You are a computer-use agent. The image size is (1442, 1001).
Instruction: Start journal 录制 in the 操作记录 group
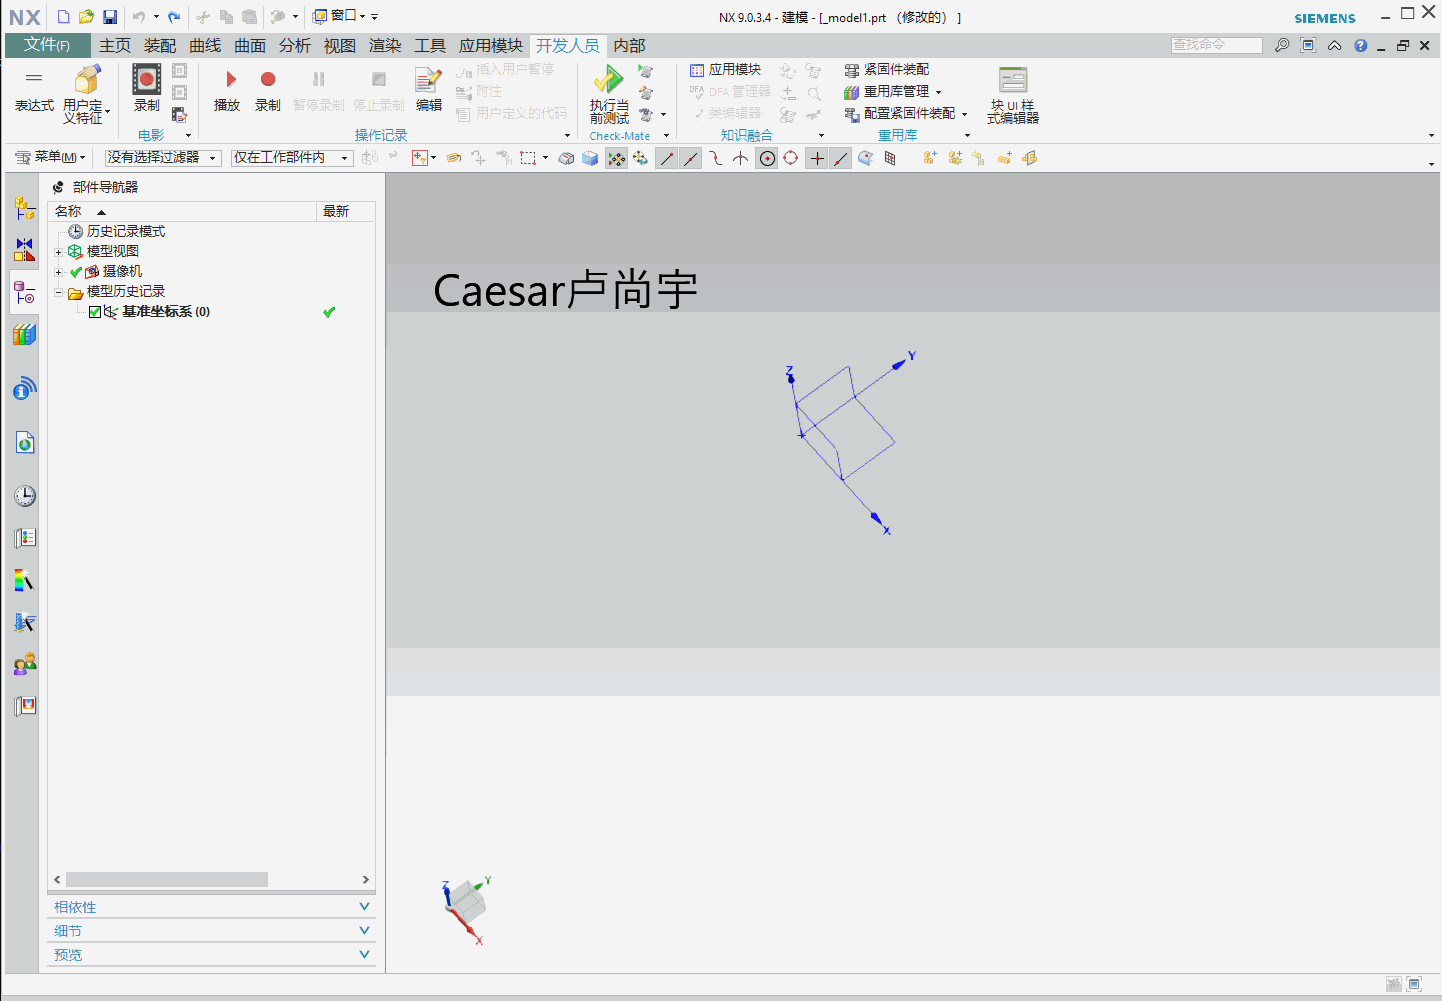pyautogui.click(x=268, y=88)
